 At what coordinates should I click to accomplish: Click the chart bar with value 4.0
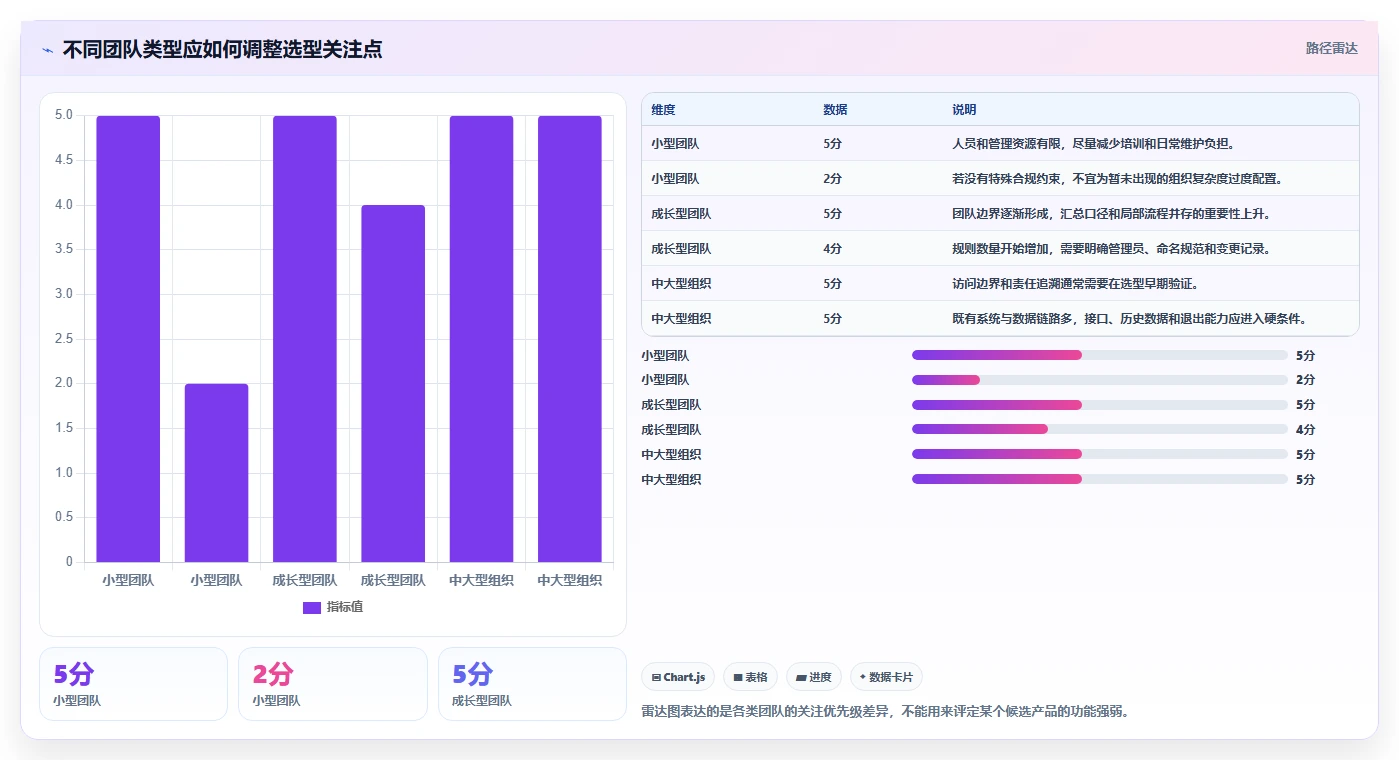click(x=393, y=383)
